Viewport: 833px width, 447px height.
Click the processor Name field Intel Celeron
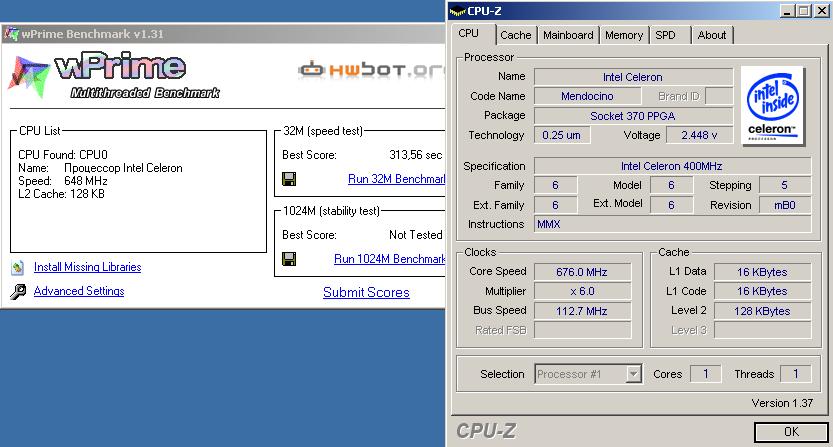point(633,77)
